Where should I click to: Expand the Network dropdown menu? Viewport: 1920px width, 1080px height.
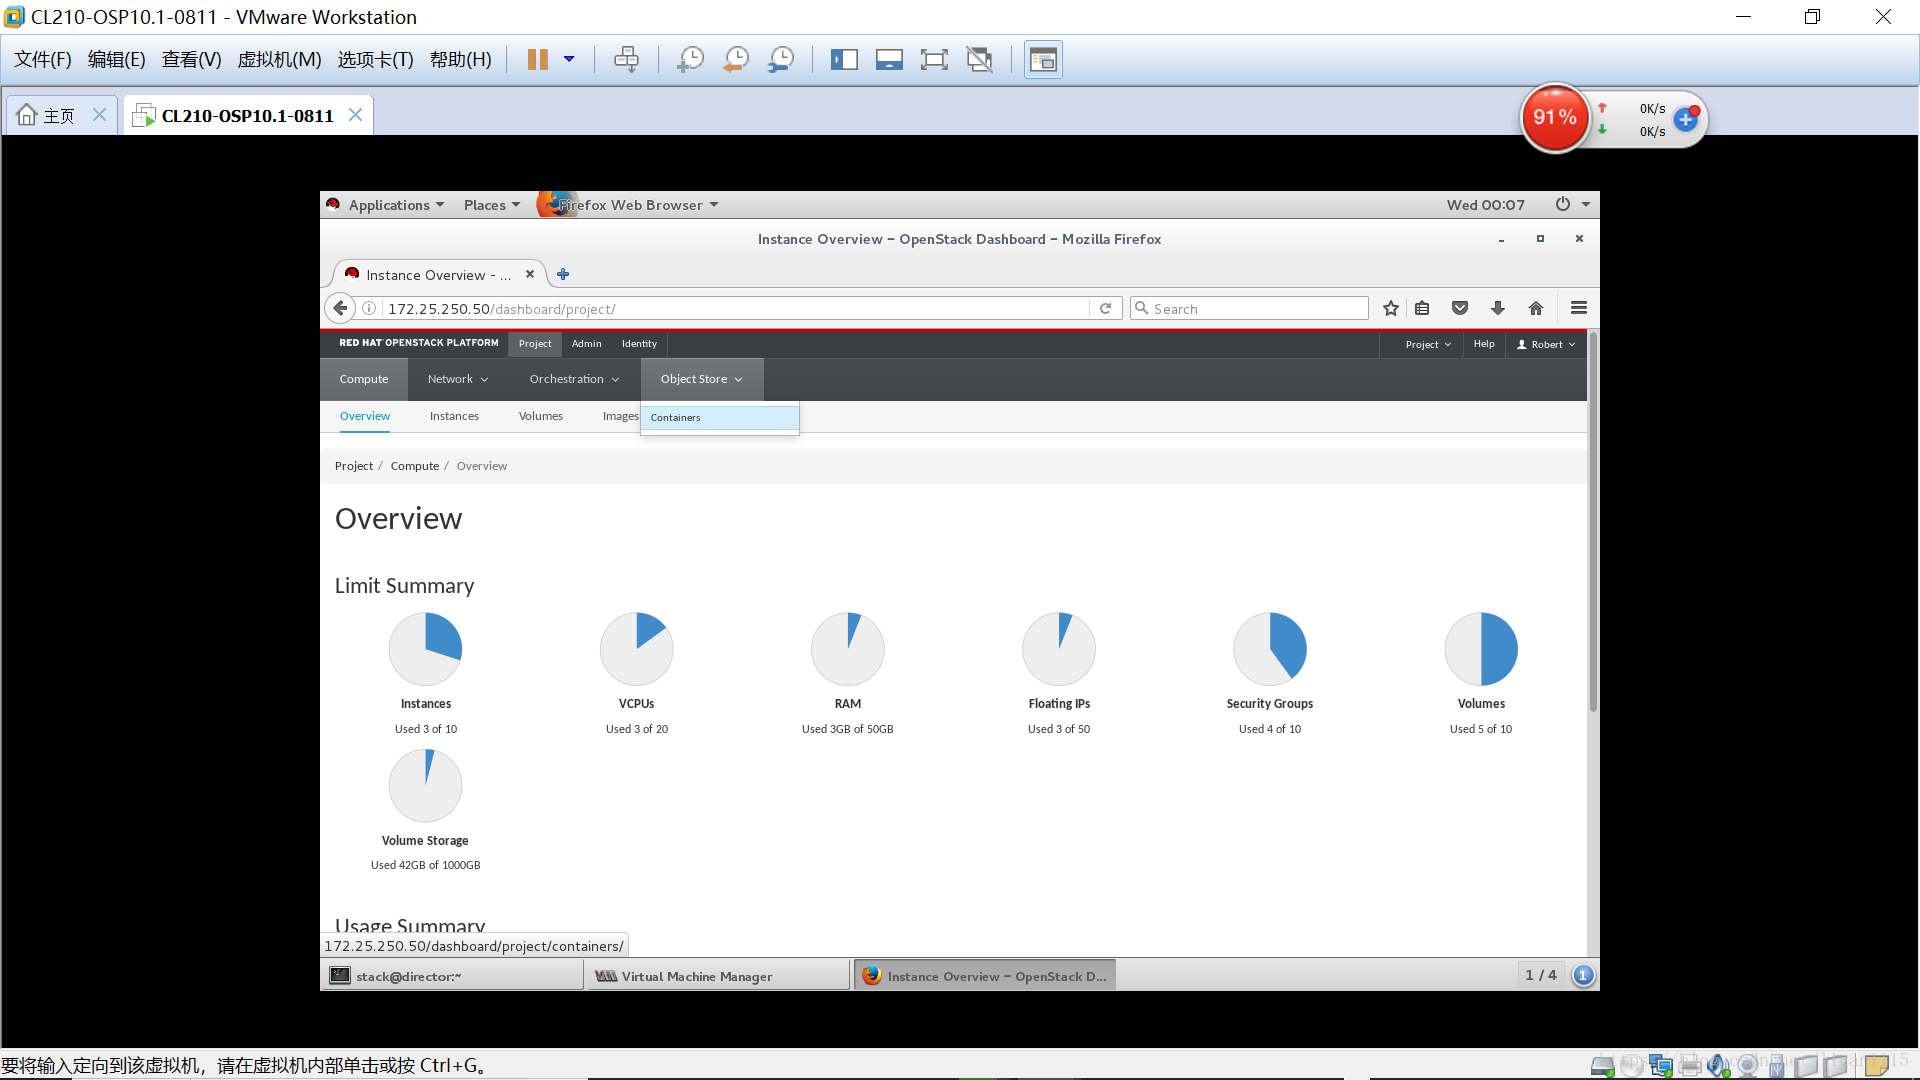[458, 380]
